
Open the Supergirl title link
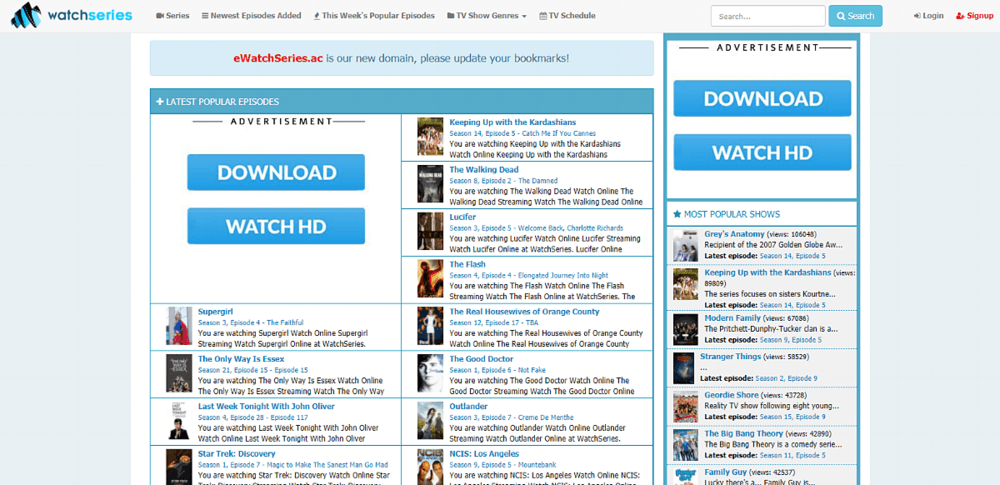[216, 311]
